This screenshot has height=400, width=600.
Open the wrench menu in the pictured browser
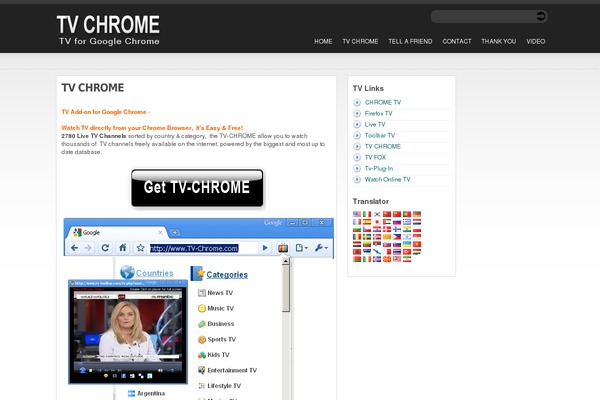[x=321, y=248]
